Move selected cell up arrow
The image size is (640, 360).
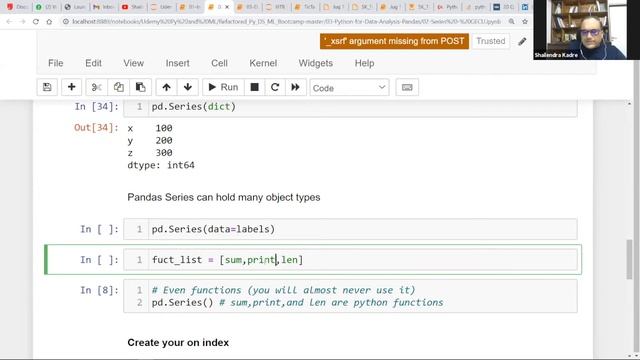click(x=166, y=87)
